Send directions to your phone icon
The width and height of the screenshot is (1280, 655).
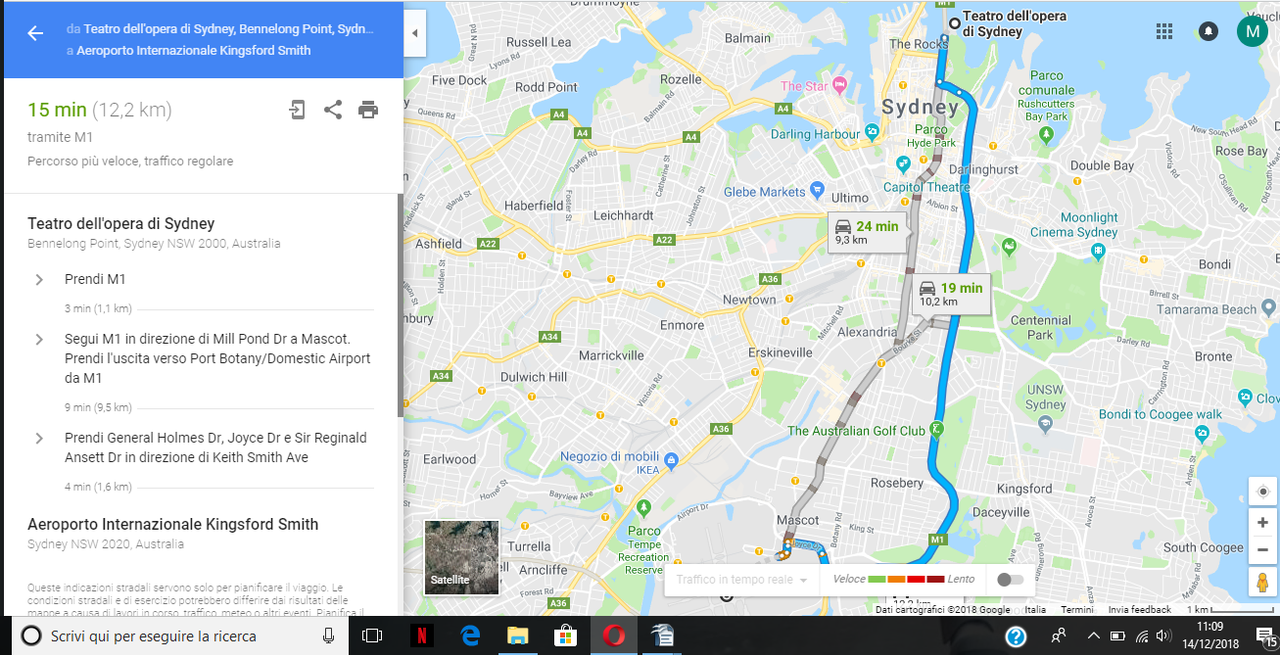tap(297, 110)
